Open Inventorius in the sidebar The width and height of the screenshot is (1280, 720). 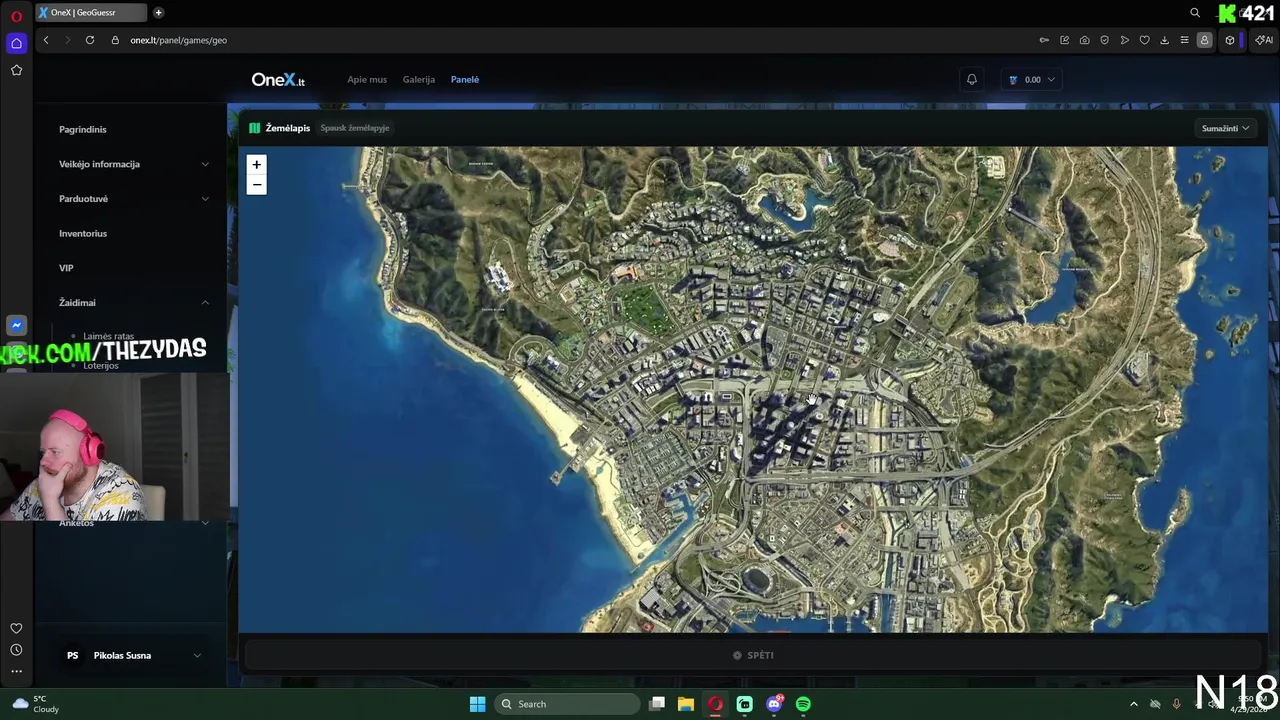pos(83,233)
